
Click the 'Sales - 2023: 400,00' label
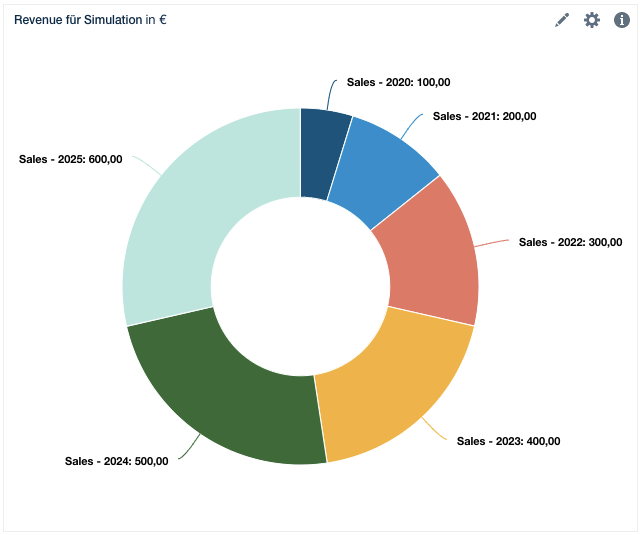click(x=508, y=441)
